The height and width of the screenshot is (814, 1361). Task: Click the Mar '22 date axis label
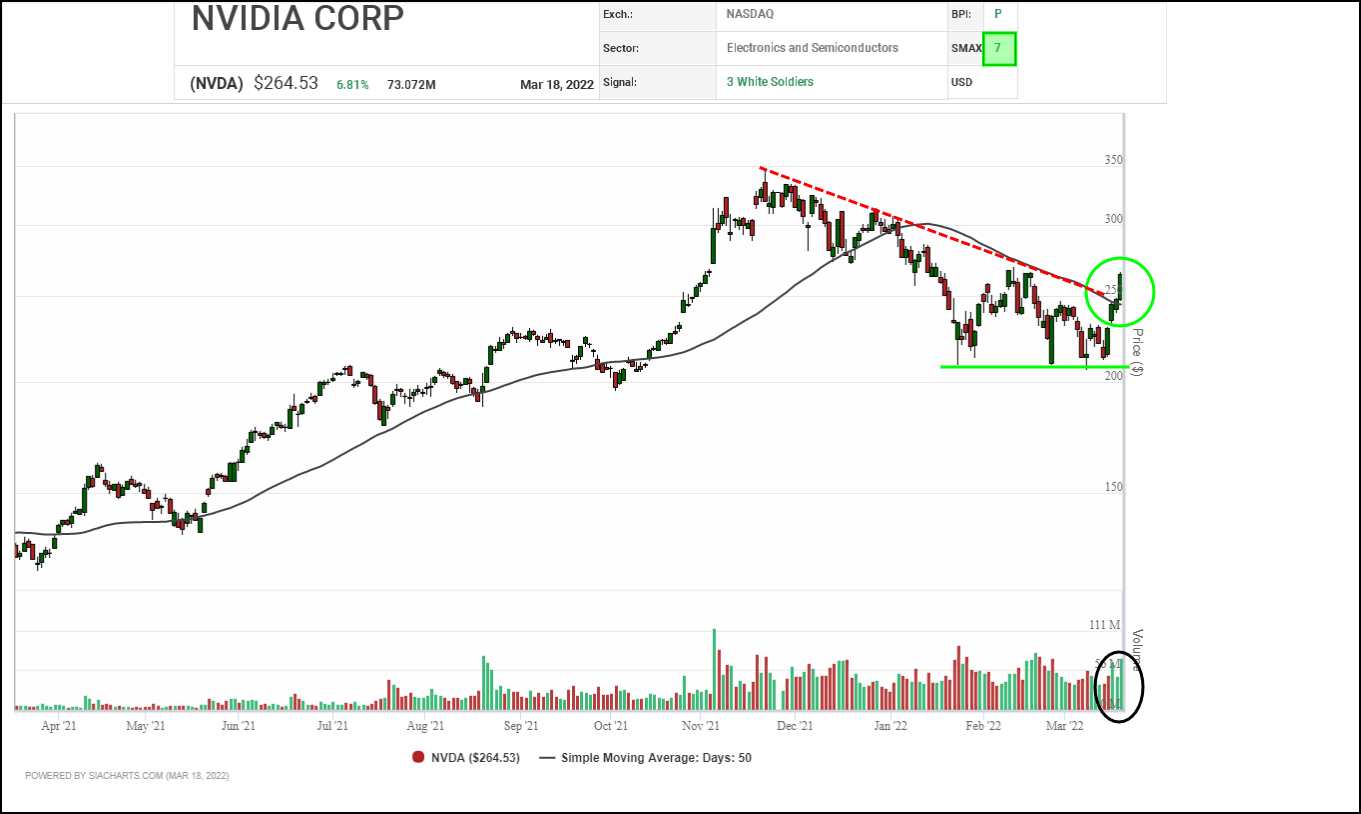pyautogui.click(x=1064, y=726)
